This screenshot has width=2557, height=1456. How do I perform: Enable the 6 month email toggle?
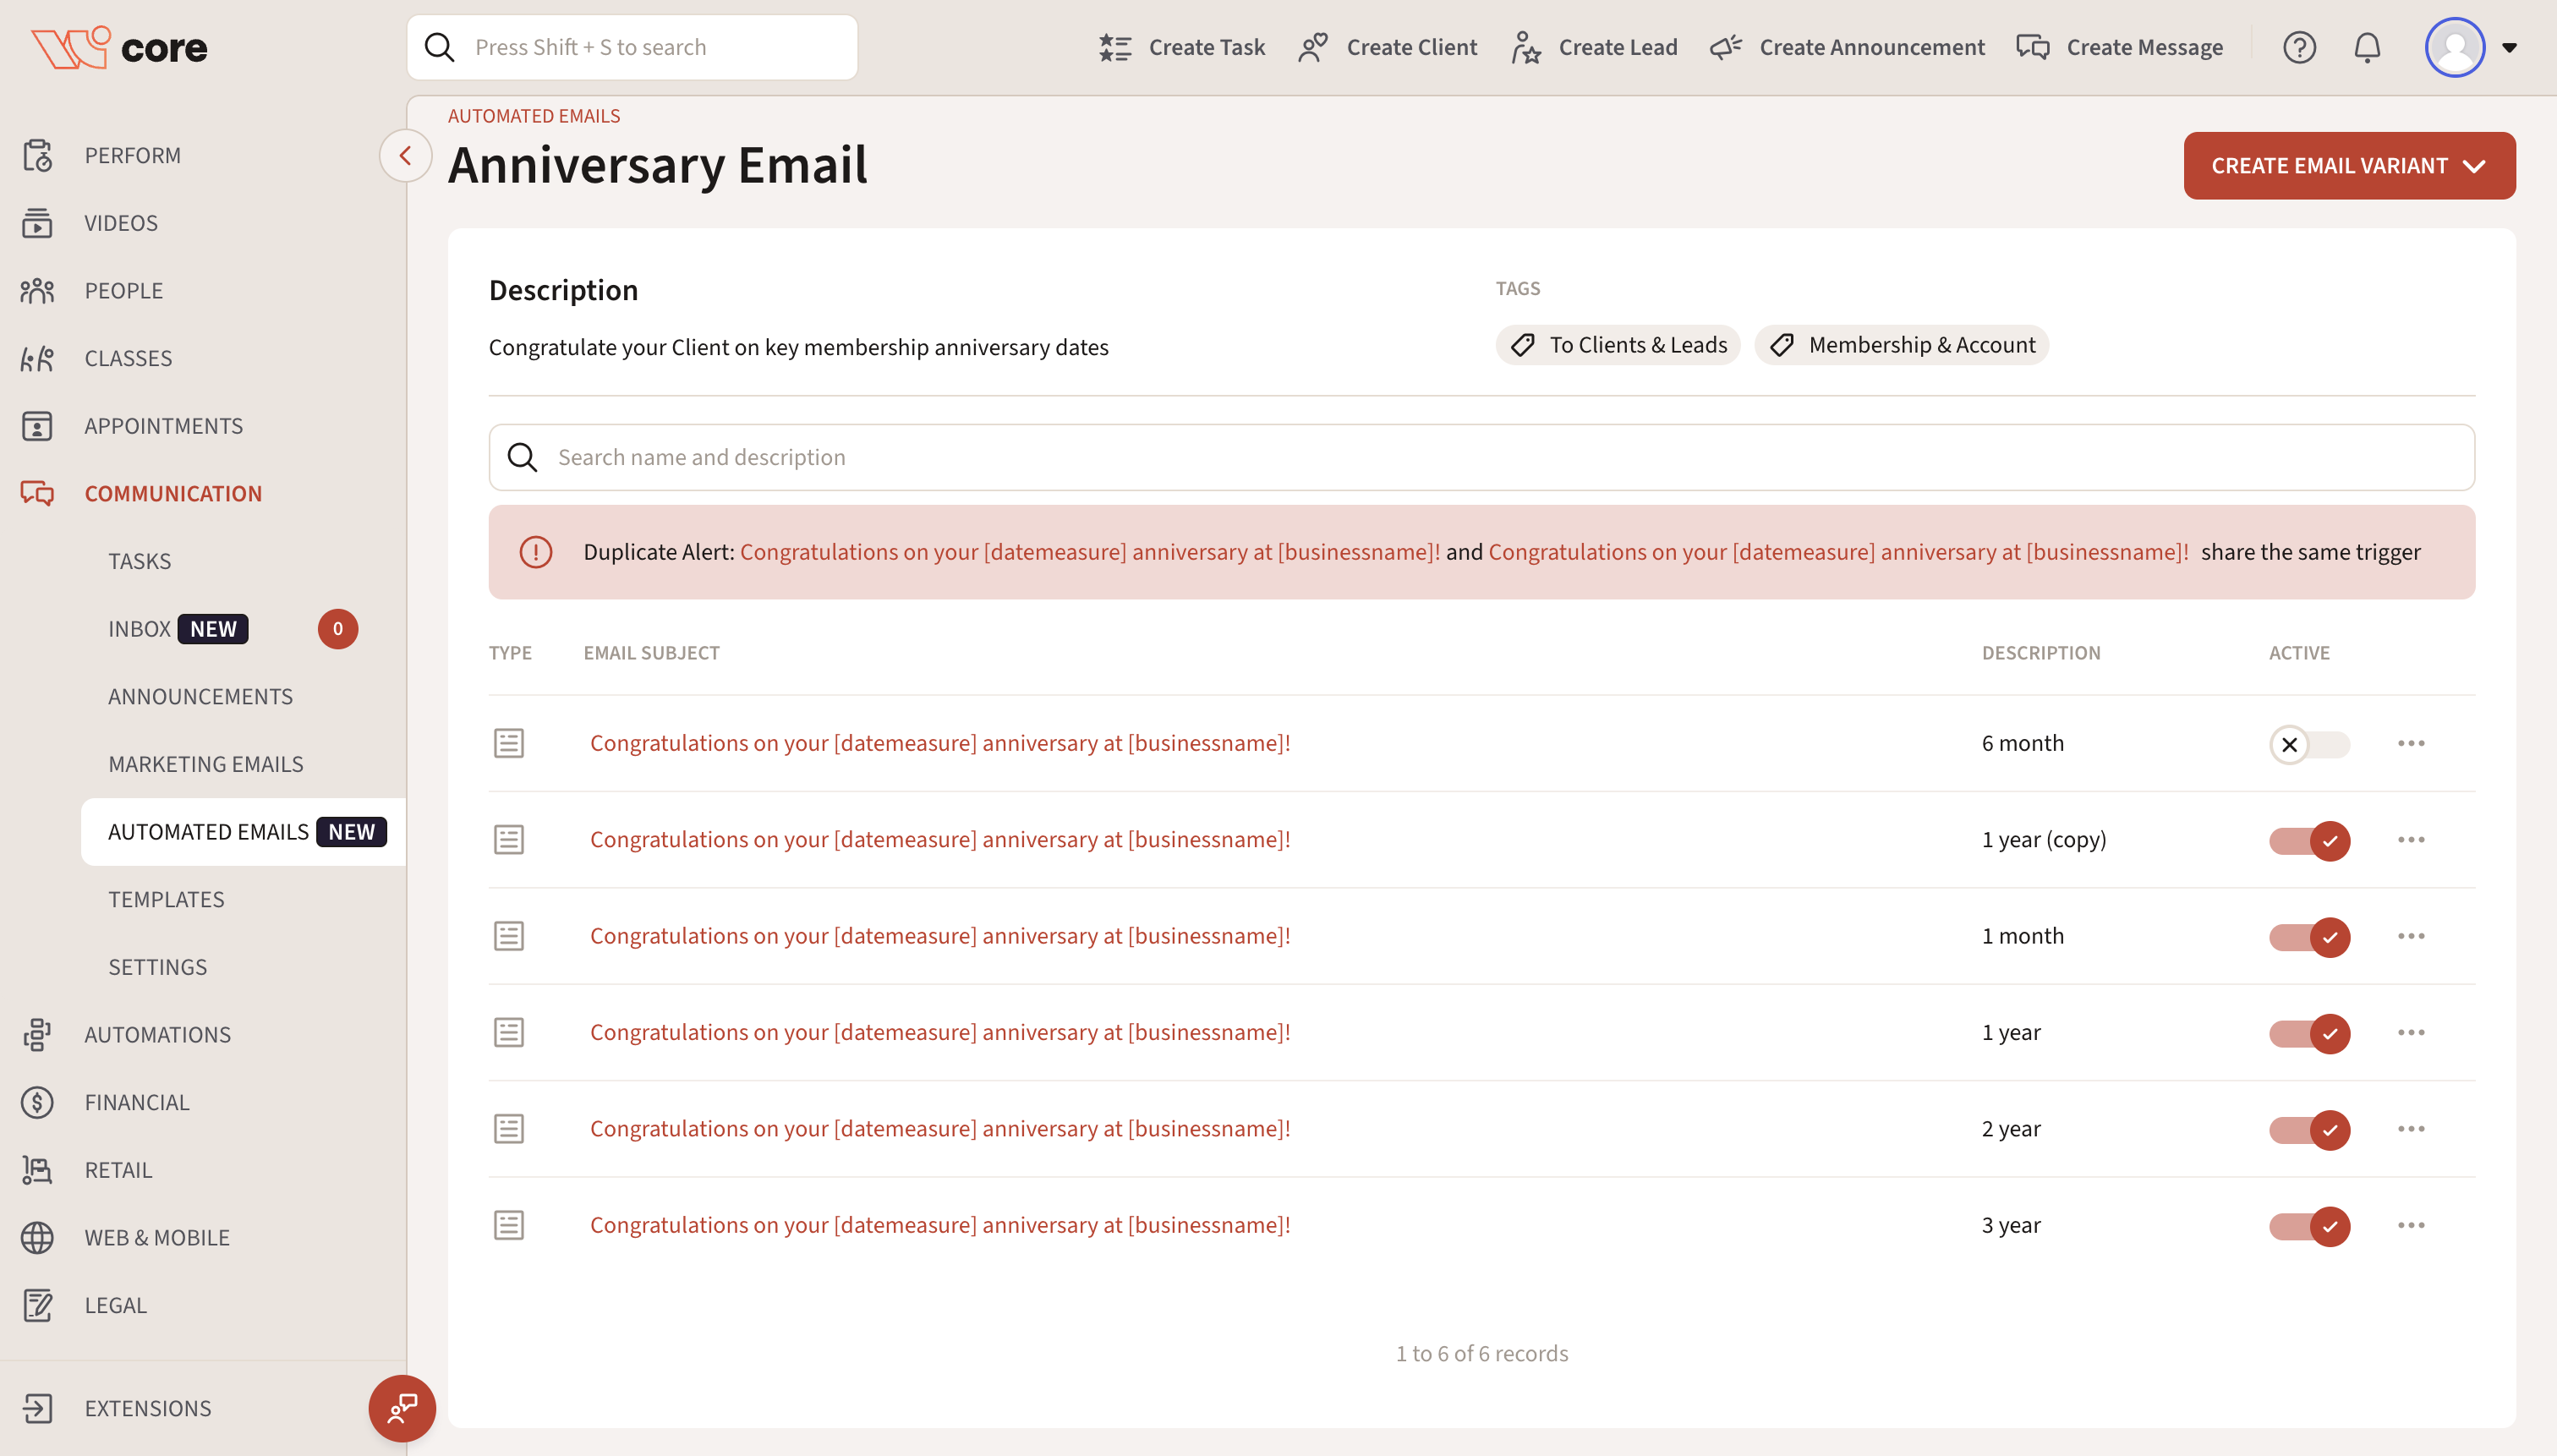tap(2308, 744)
